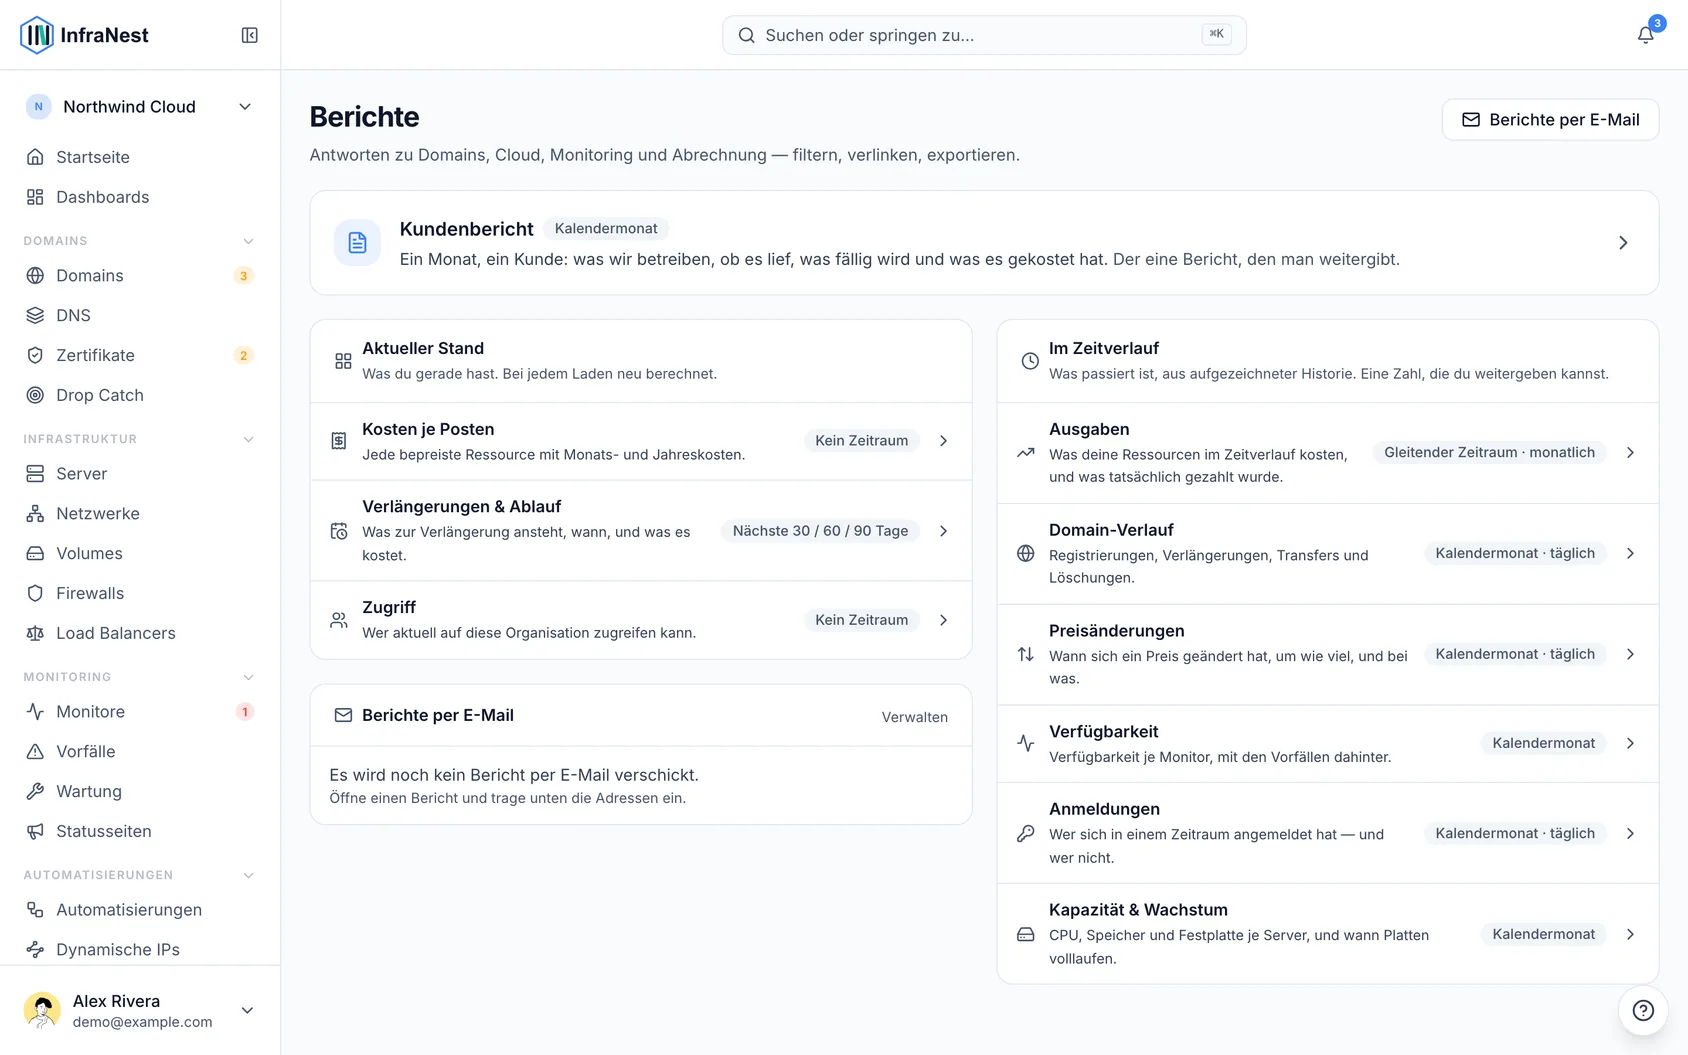Click the Statusseiten megaphone icon
Image resolution: width=1688 pixels, height=1055 pixels.
coord(35,831)
